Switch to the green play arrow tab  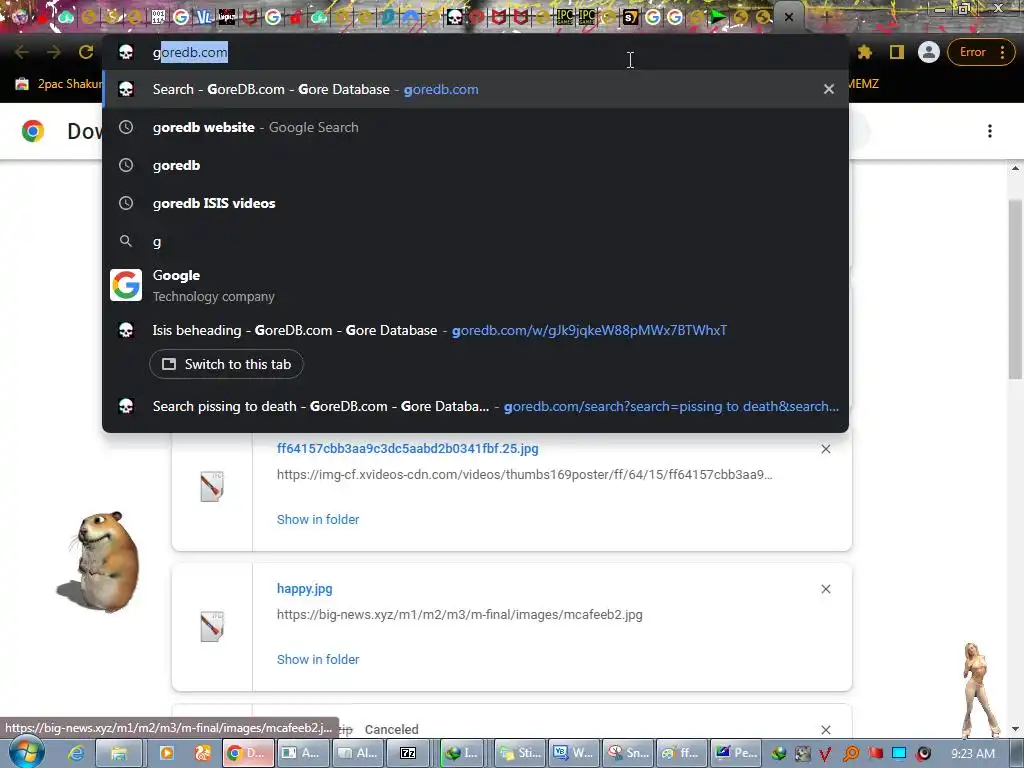point(718,17)
